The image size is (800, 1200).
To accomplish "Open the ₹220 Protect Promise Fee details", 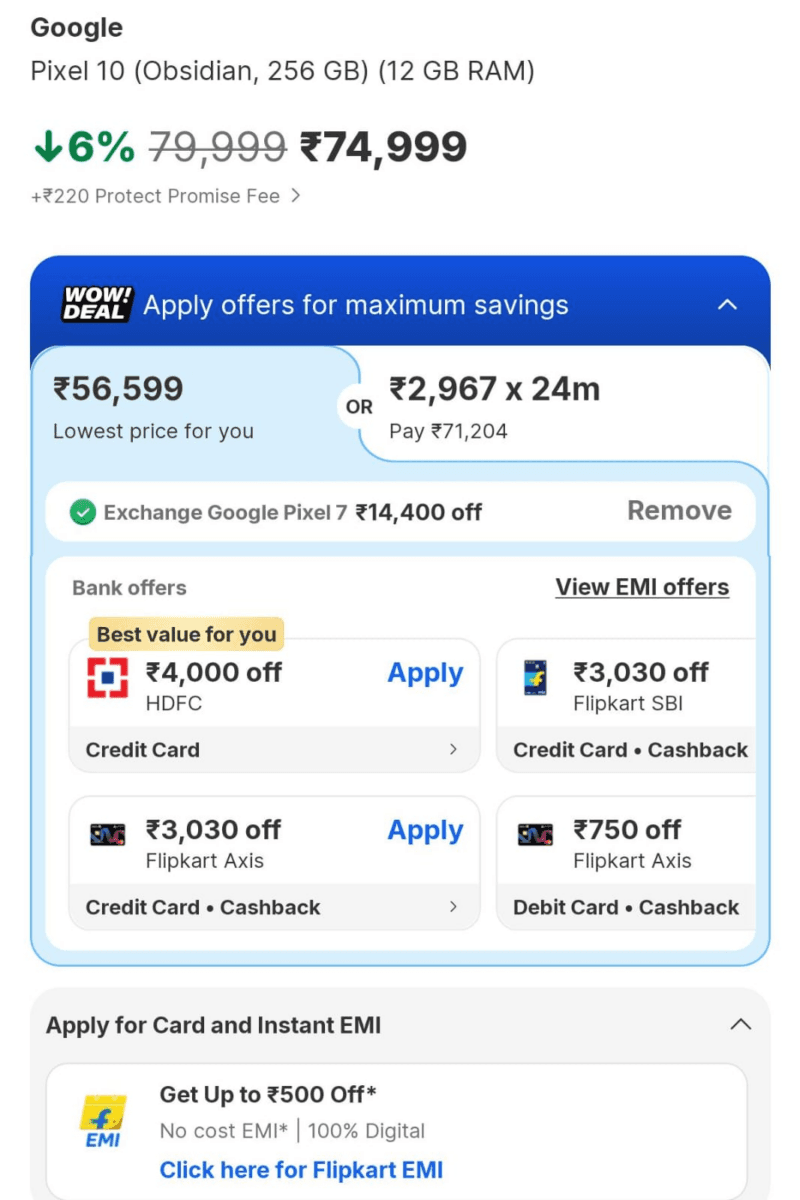I will [163, 196].
